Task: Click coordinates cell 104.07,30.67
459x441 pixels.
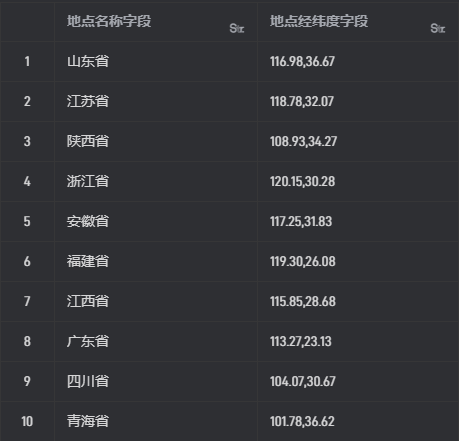Action: (358, 381)
